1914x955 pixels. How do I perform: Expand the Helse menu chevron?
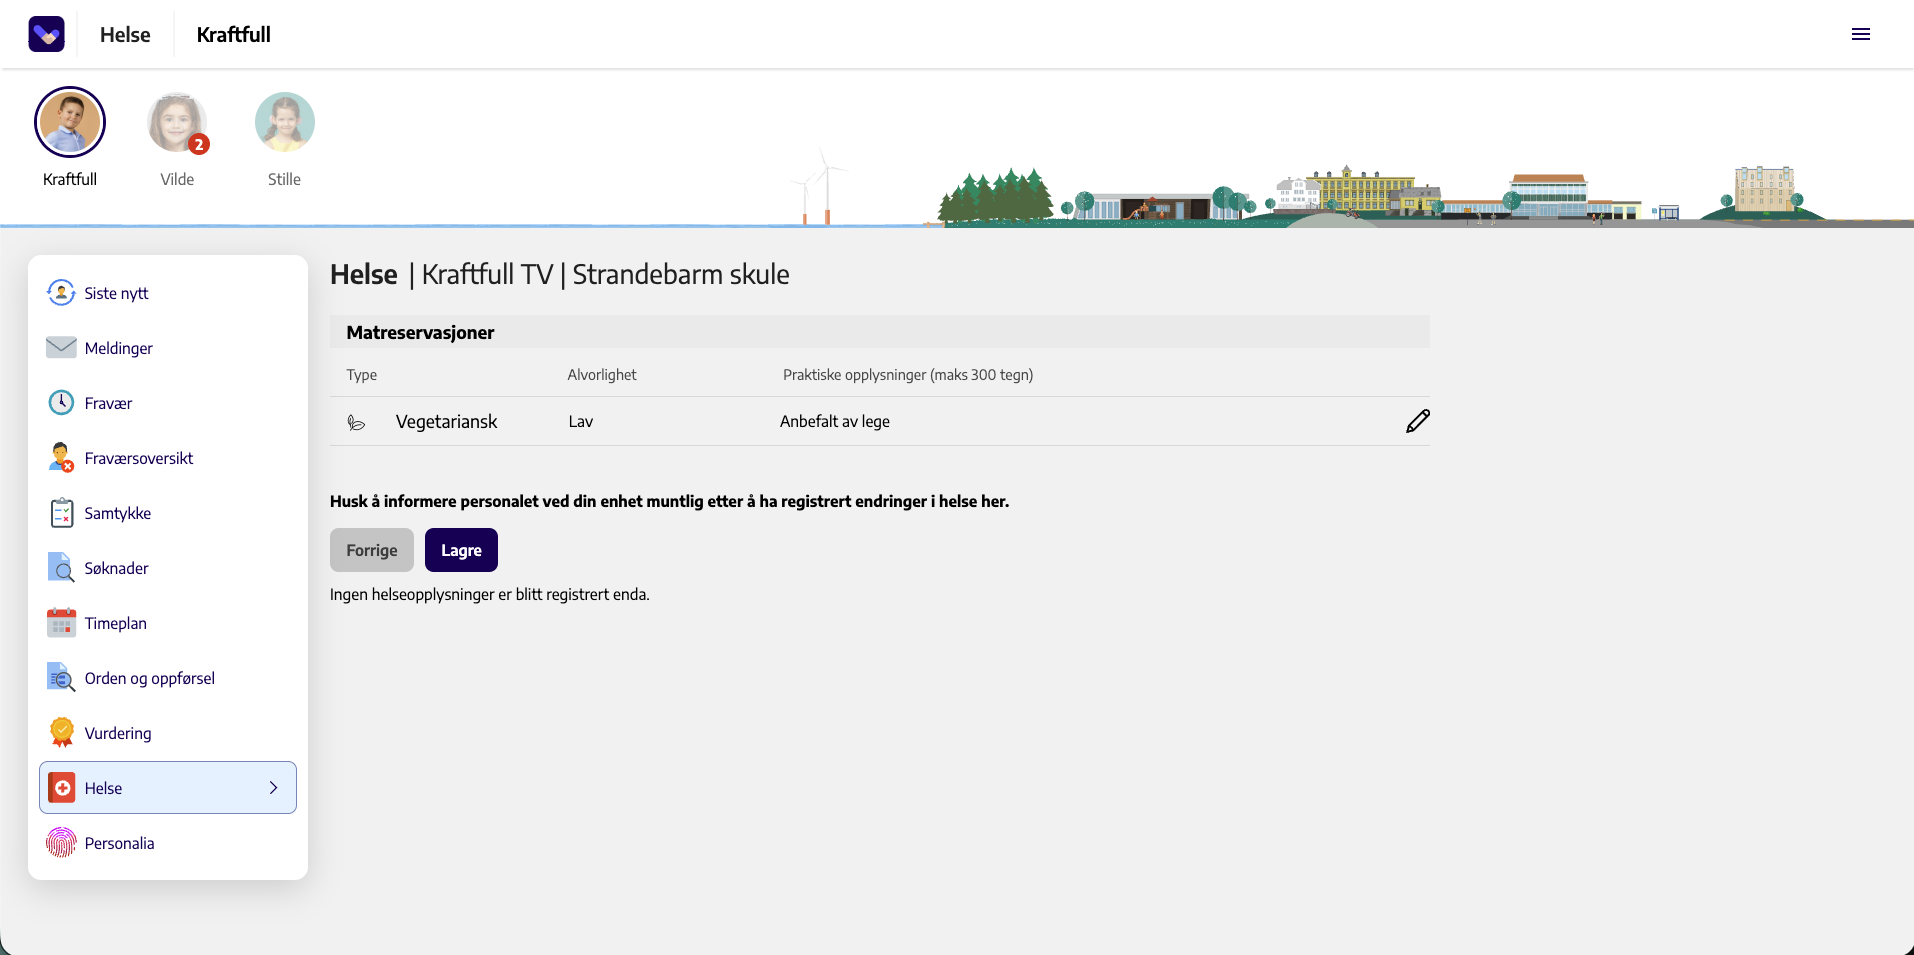(x=274, y=788)
